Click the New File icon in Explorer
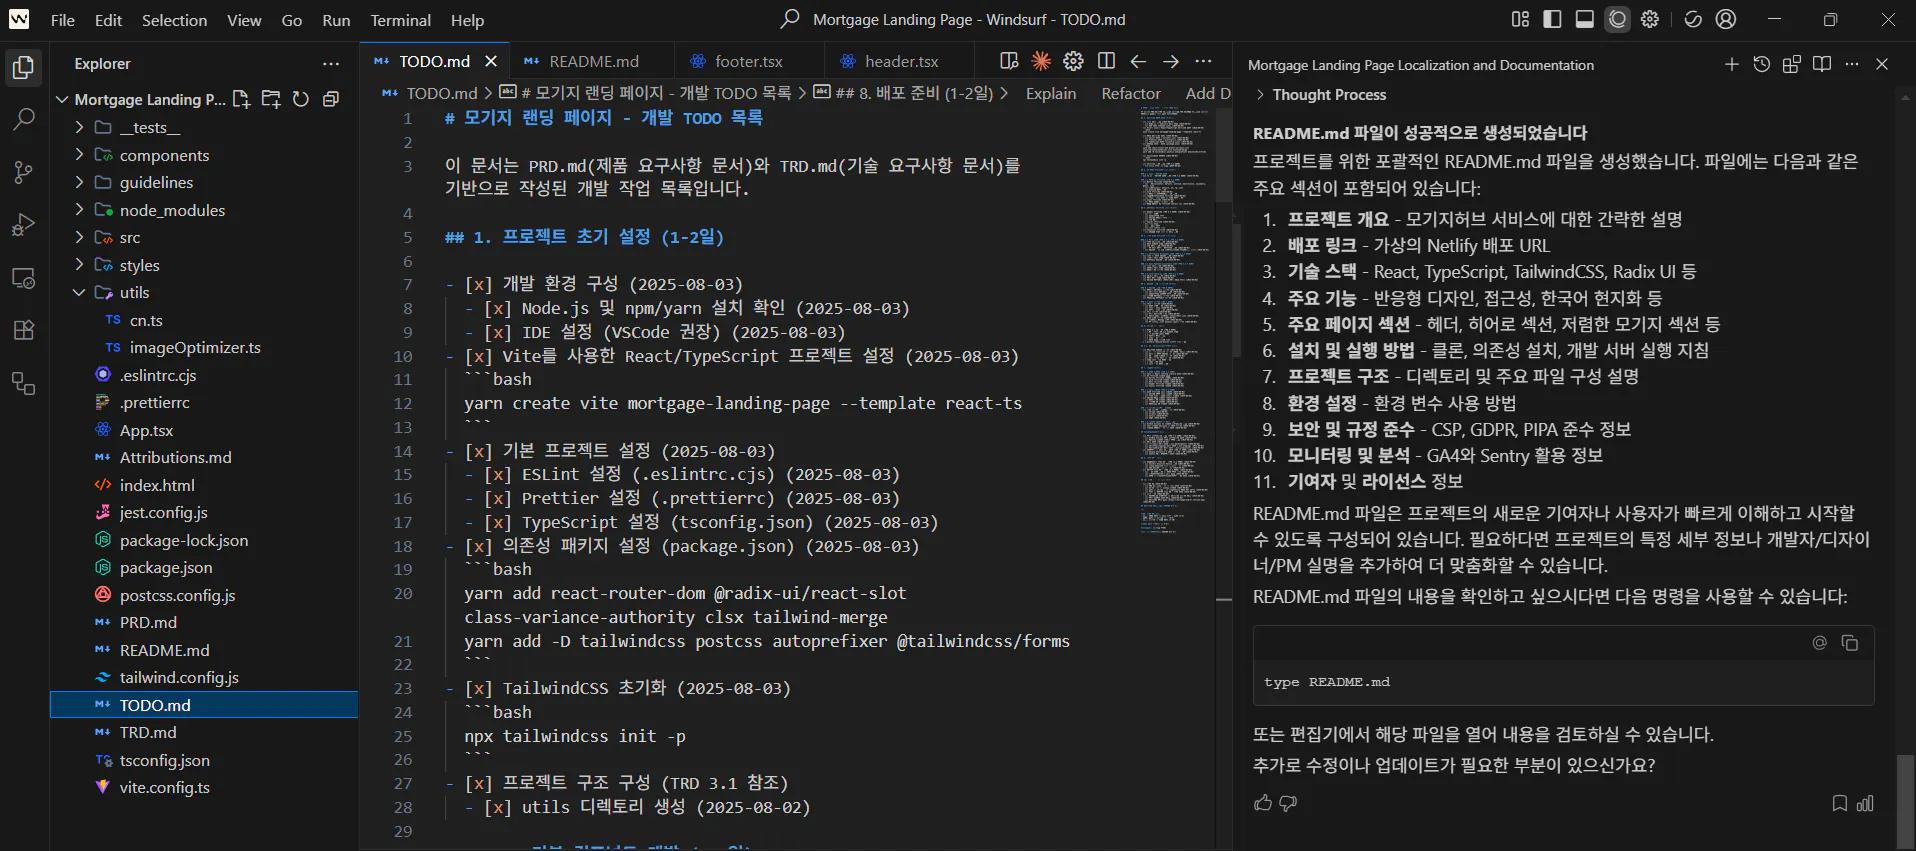The width and height of the screenshot is (1916, 851). point(241,99)
